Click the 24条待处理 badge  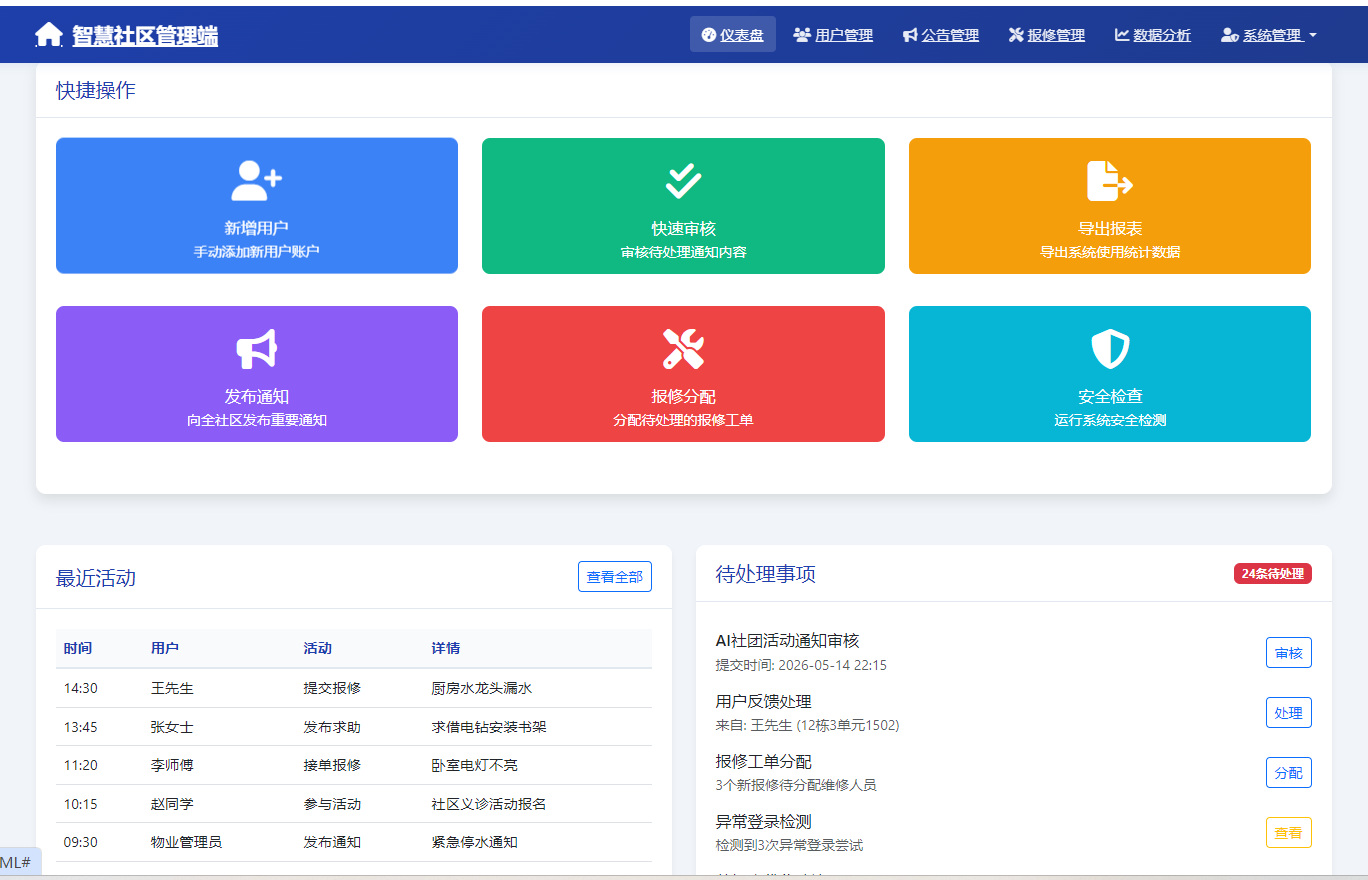(1271, 573)
